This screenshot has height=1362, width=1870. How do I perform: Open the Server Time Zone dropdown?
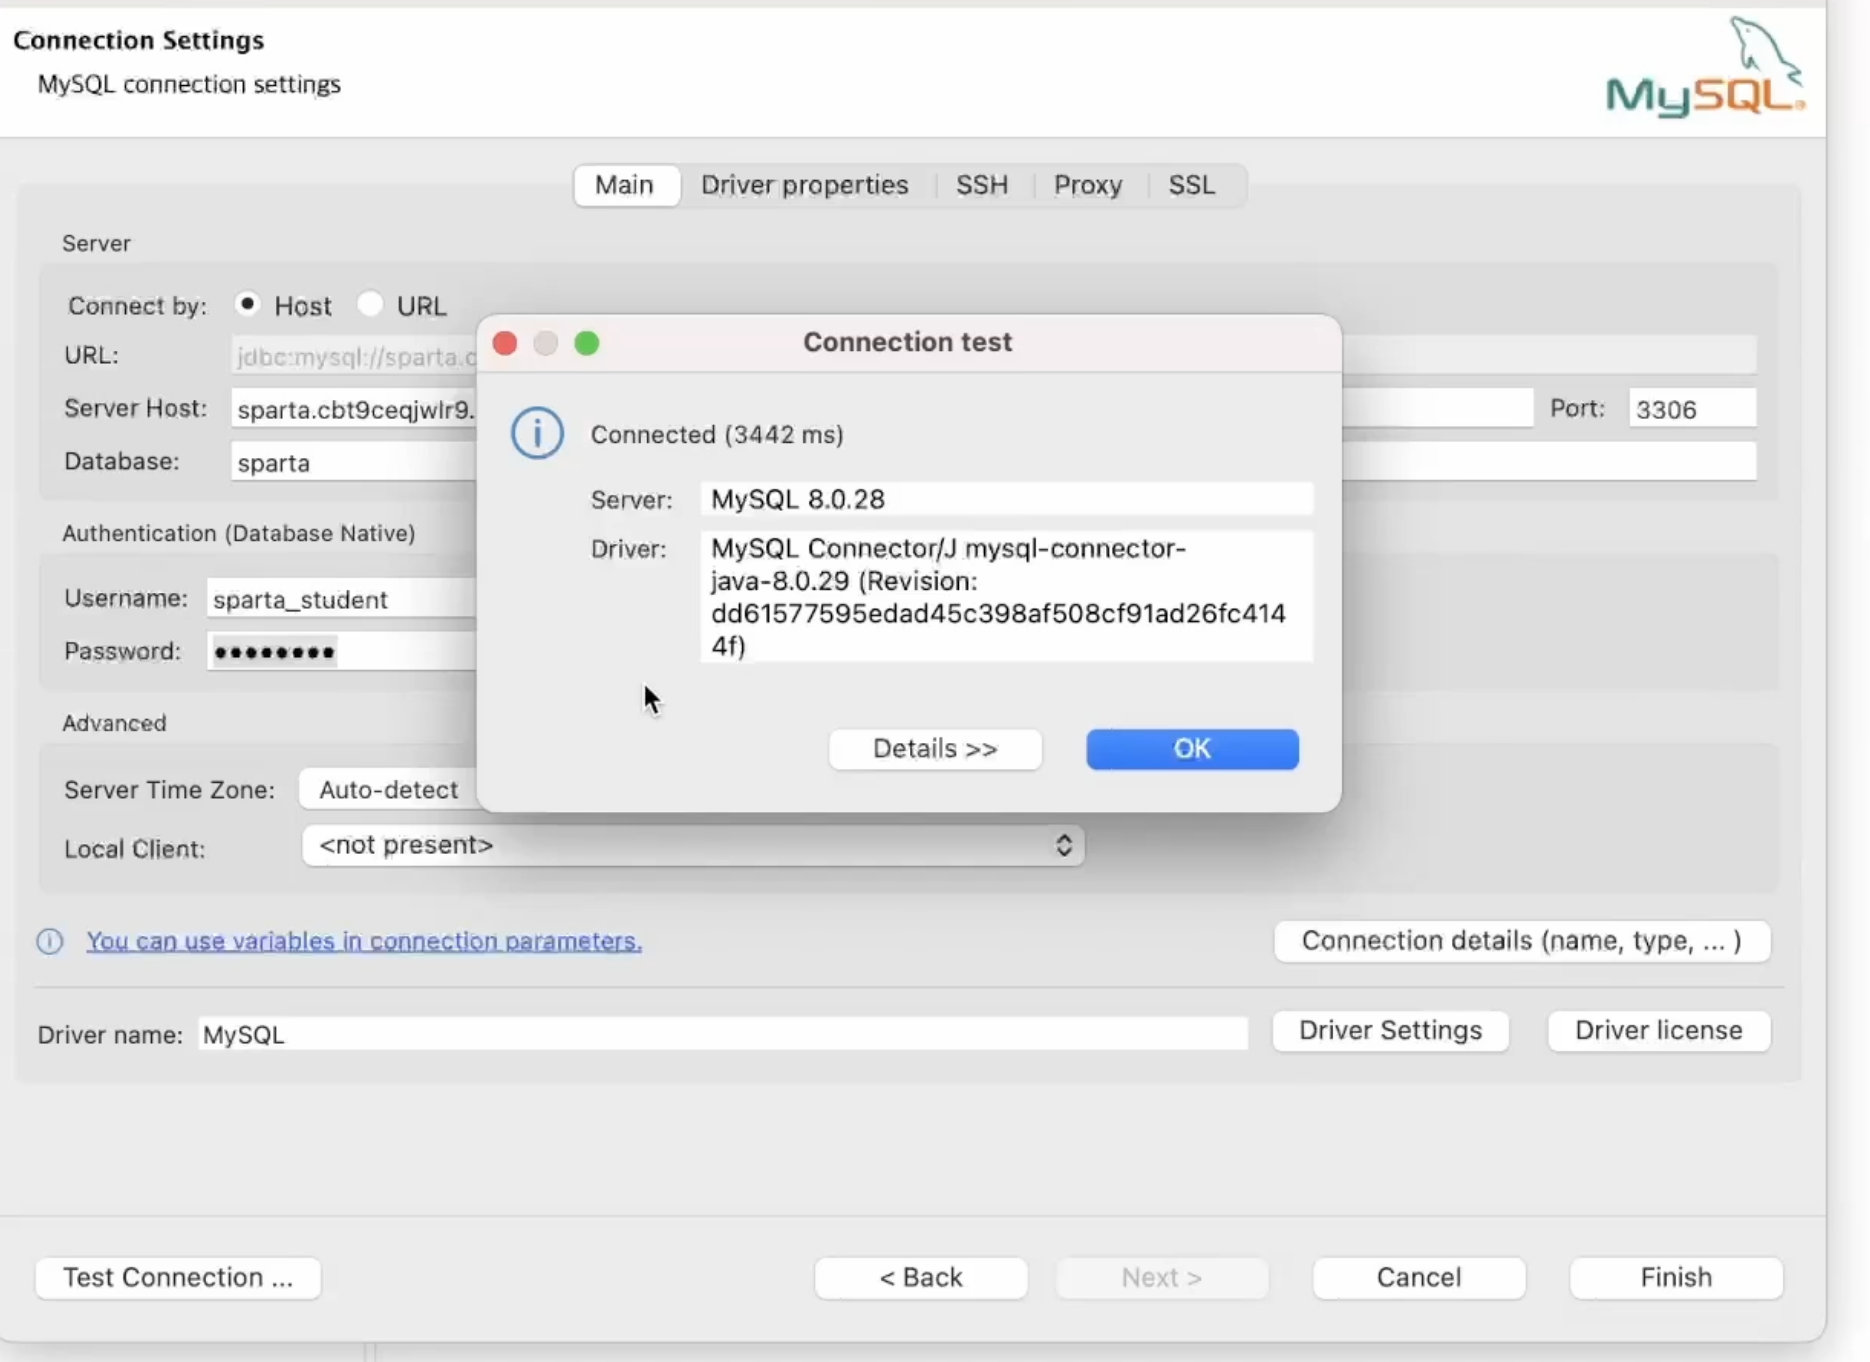389,790
